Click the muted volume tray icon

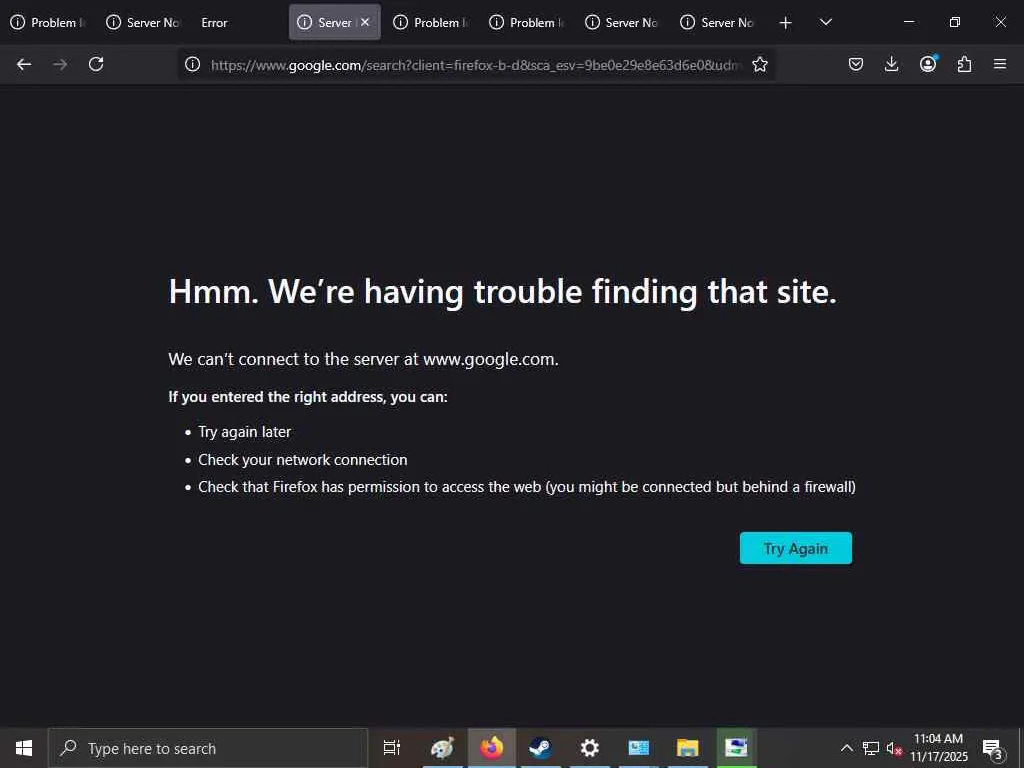(x=893, y=748)
